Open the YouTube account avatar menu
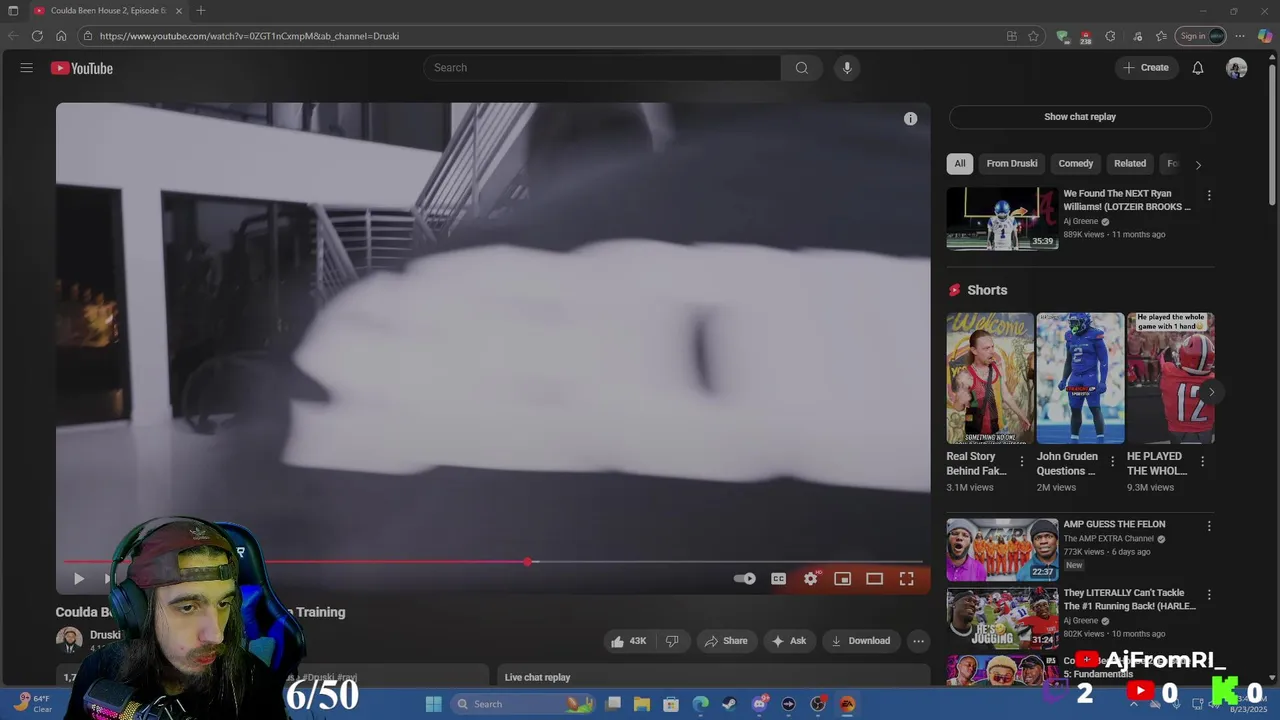The height and width of the screenshot is (720, 1280). [1237, 68]
